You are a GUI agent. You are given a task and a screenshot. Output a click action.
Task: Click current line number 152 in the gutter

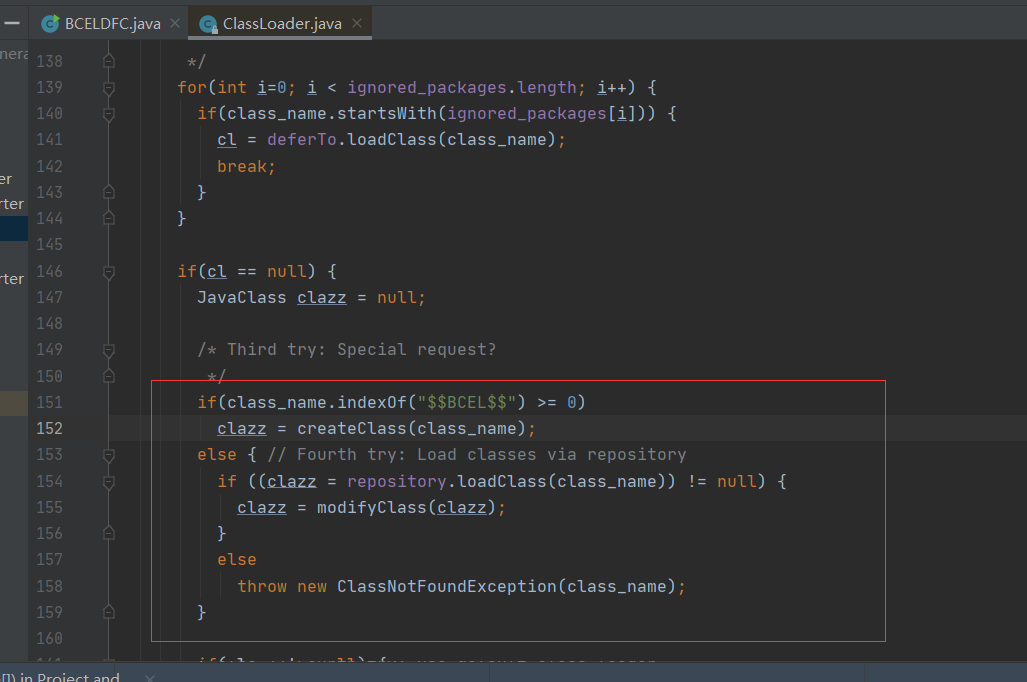tap(50, 428)
